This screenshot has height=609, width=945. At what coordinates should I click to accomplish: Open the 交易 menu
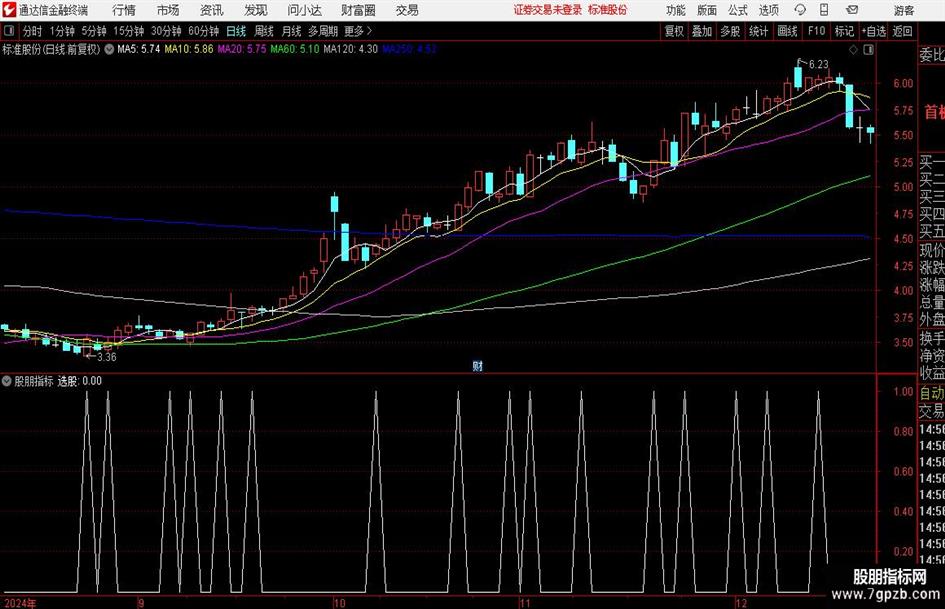(407, 10)
